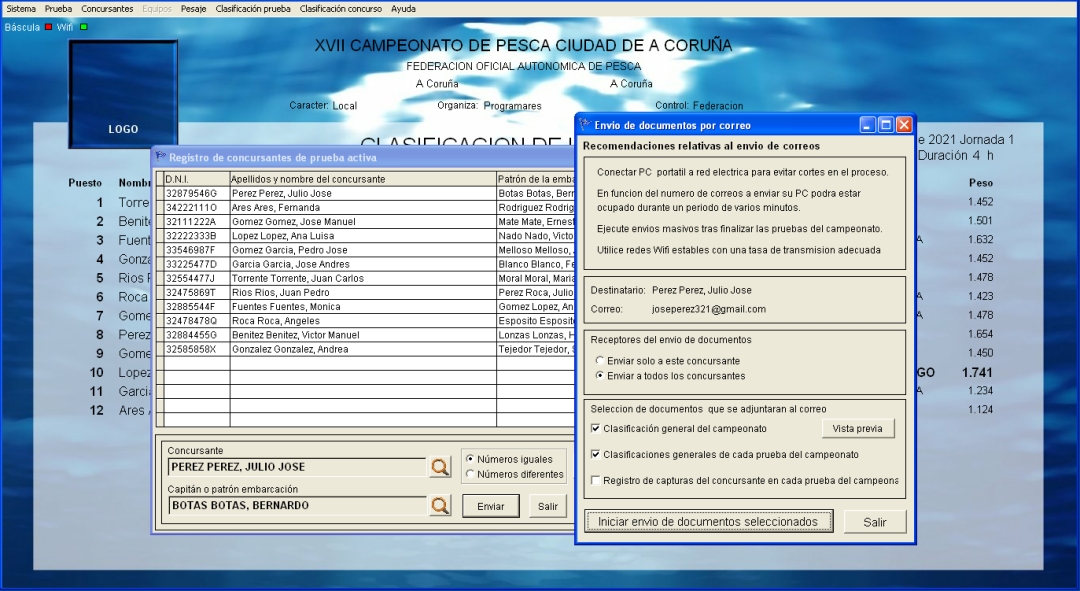Enable 'Registro de capturas del concursante' checkbox
This screenshot has height=591, width=1080.
point(596,481)
